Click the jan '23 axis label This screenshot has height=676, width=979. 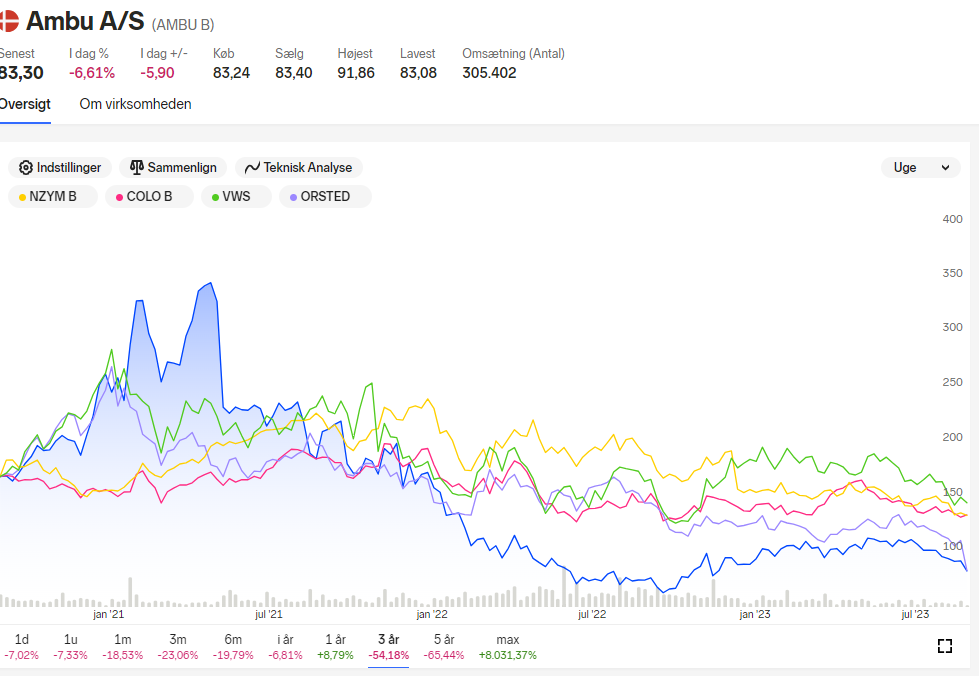click(x=755, y=614)
